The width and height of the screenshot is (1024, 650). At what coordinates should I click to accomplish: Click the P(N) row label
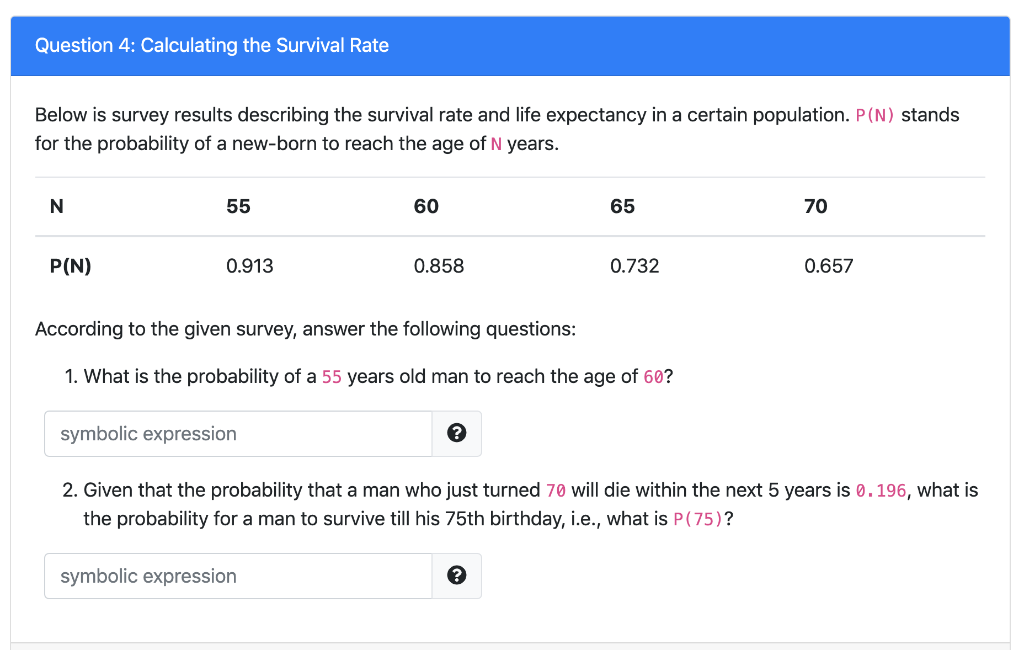pyautogui.click(x=70, y=266)
